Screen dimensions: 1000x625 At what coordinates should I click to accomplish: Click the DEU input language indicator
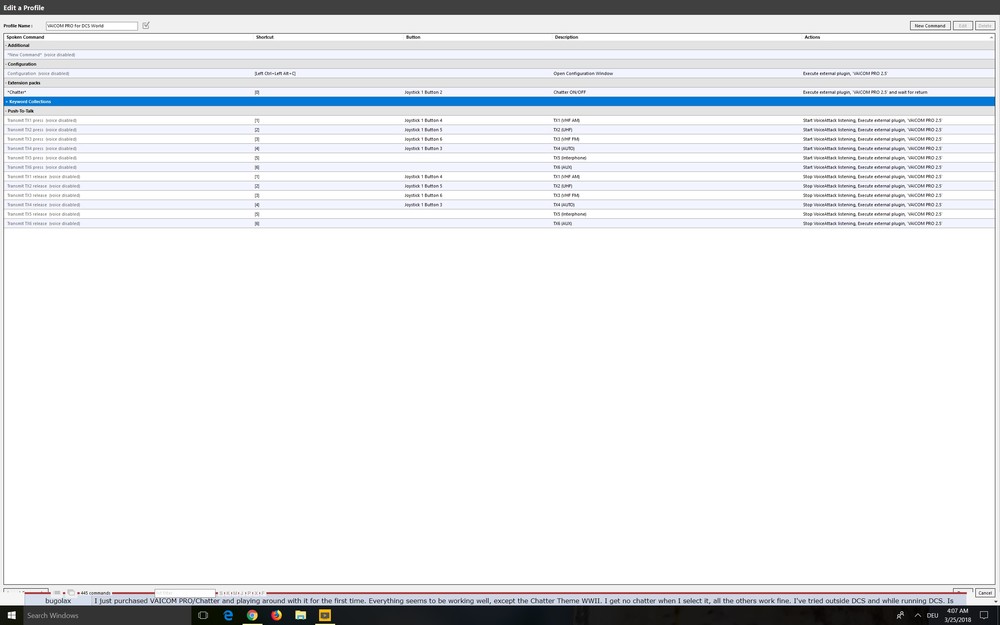tap(932, 615)
